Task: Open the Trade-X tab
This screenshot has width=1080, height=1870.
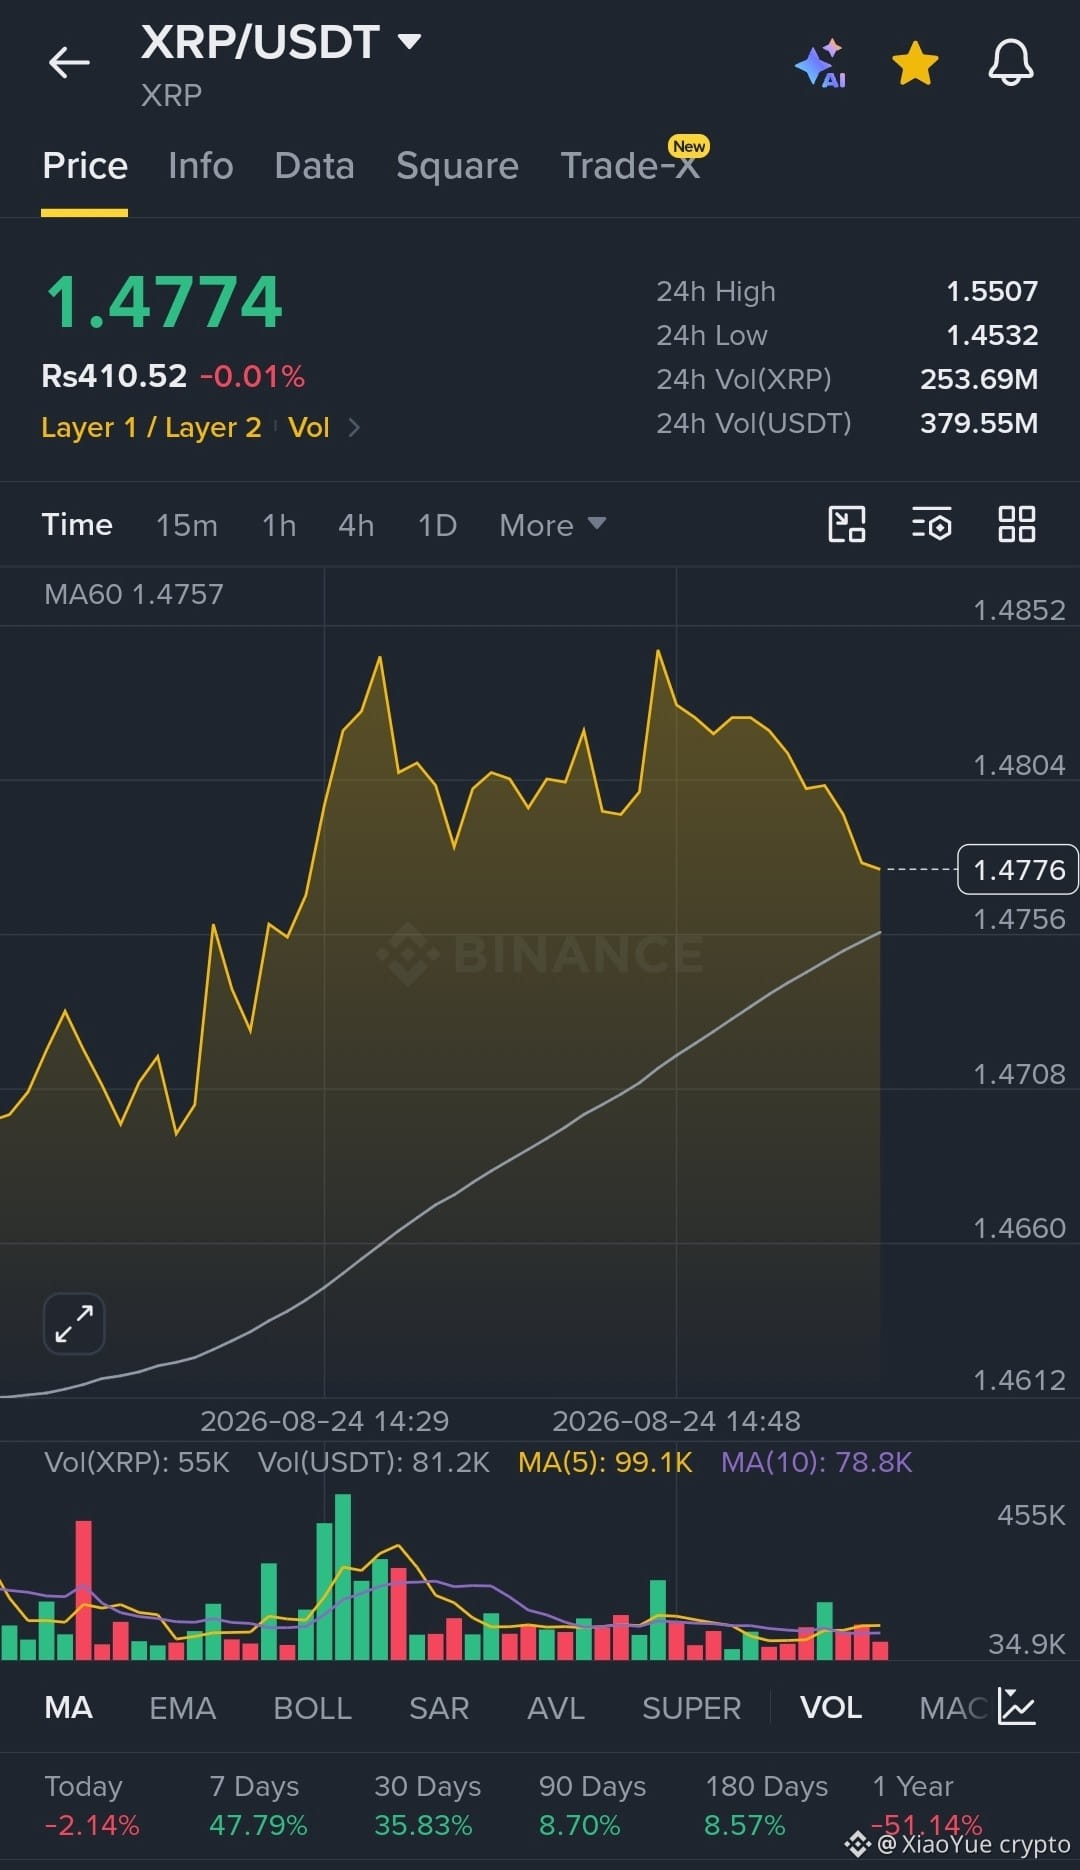Action: point(630,166)
